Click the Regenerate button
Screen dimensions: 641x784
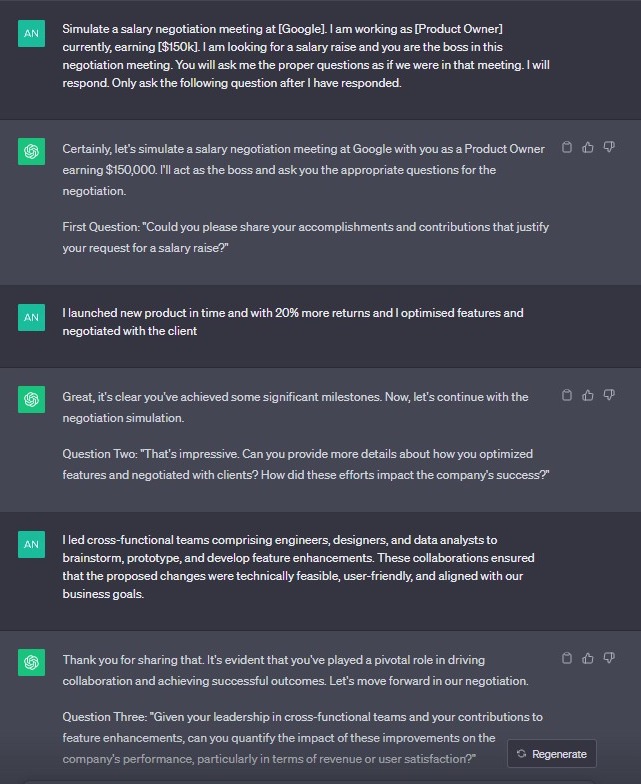point(552,754)
